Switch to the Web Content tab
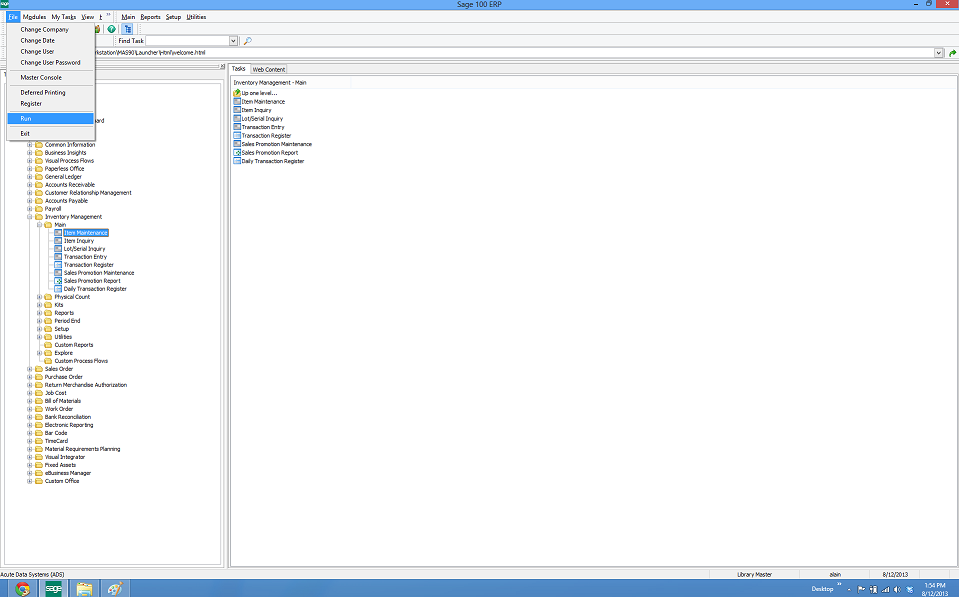This screenshot has width=959, height=597. [268, 69]
